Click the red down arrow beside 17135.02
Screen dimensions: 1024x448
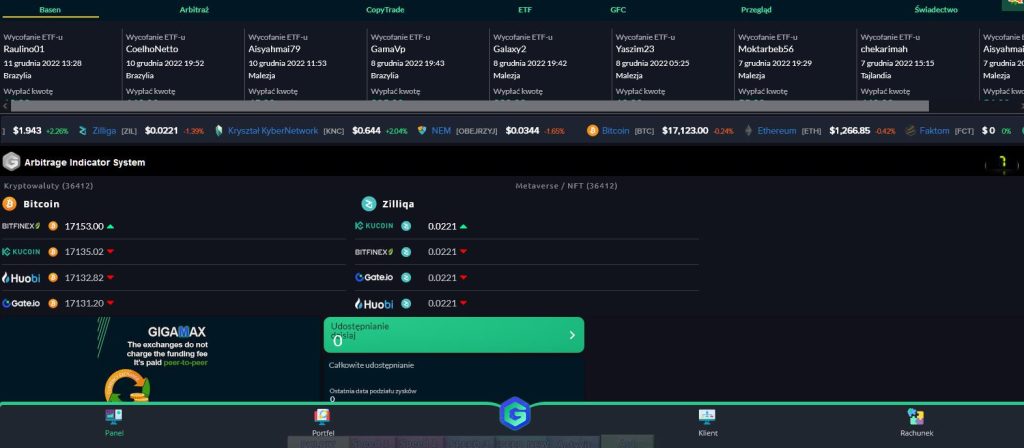[110, 252]
